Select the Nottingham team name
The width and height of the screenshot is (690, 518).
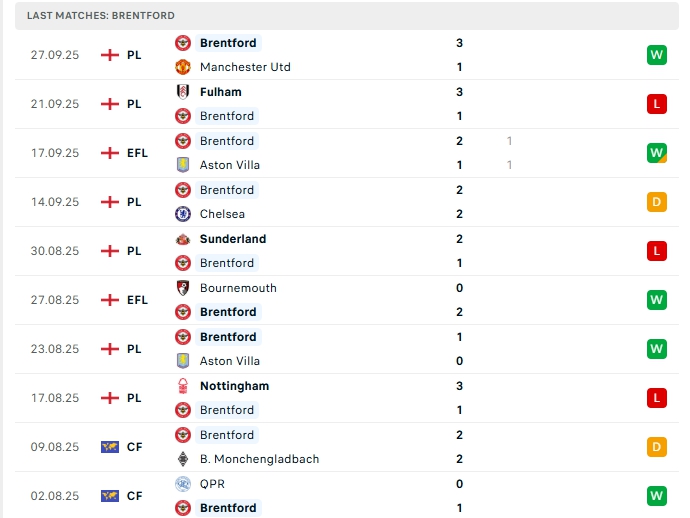click(x=234, y=386)
